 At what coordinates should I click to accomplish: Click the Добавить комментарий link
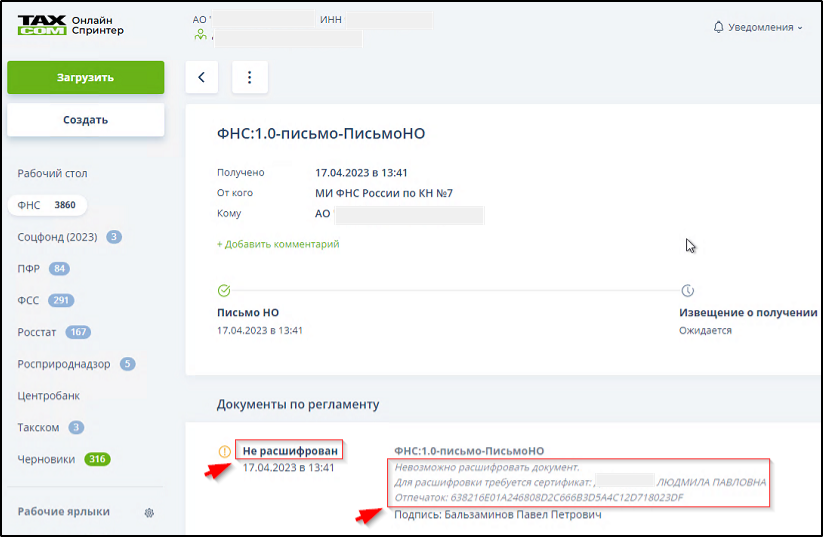tap(278, 244)
